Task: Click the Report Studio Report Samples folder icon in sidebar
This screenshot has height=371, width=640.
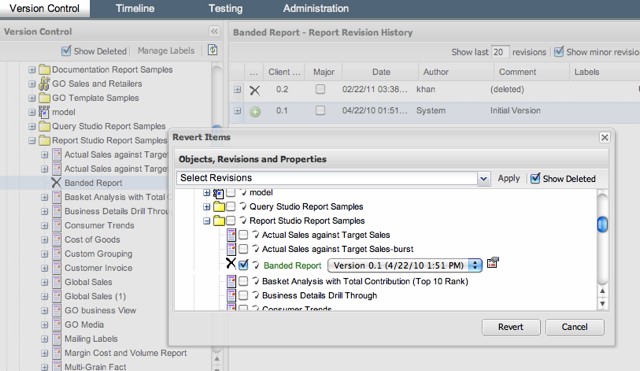Action: [44, 140]
